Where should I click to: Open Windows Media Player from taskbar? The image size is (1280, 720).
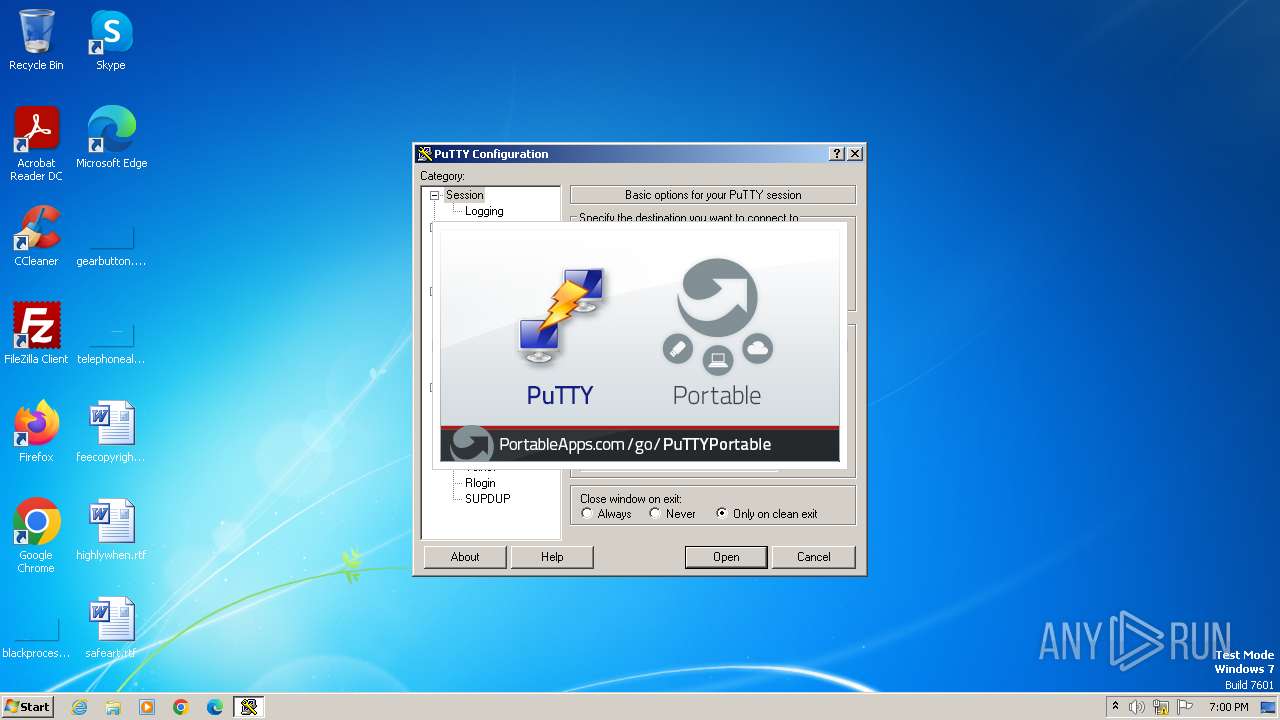[x=147, y=707]
